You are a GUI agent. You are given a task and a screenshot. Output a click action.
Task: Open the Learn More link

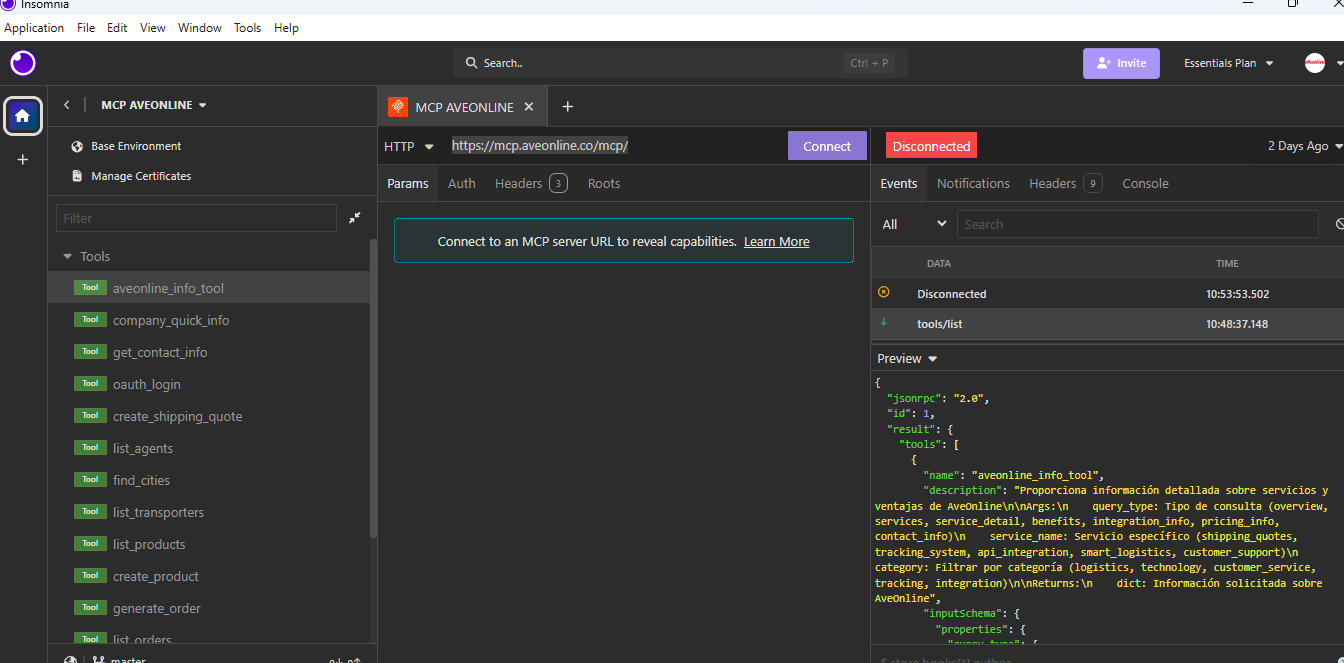coord(777,241)
